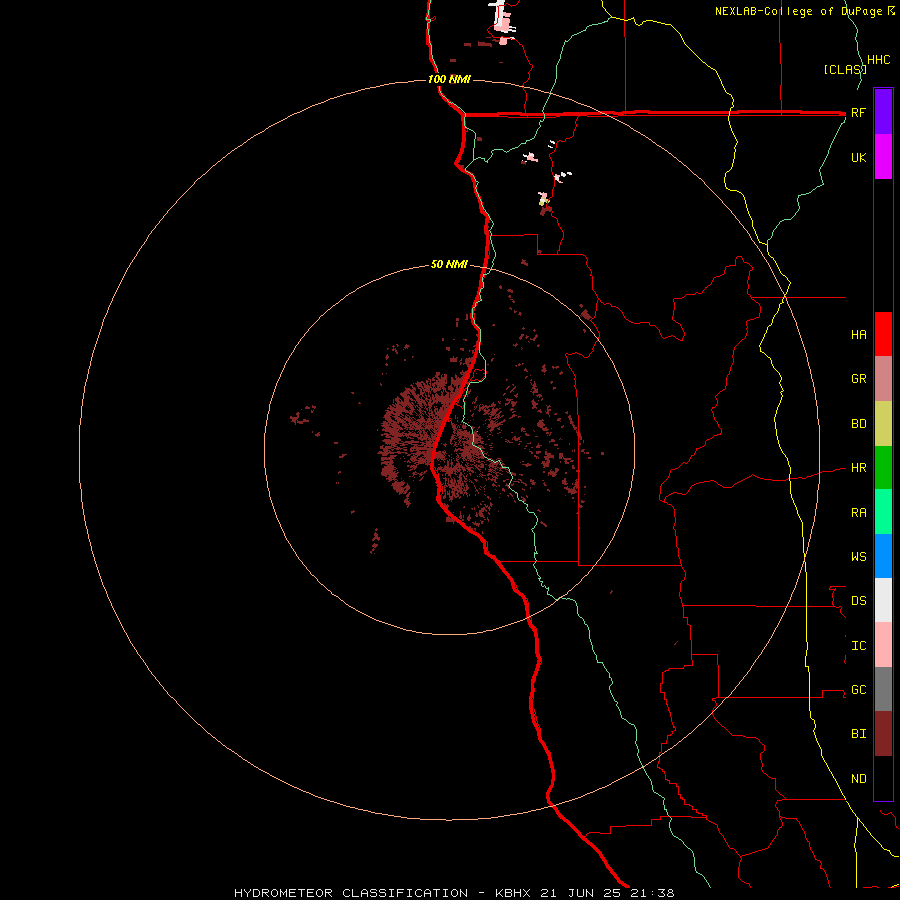The image size is (900, 900).
Task: Click the gray GC legend swatch
Action: point(883,689)
